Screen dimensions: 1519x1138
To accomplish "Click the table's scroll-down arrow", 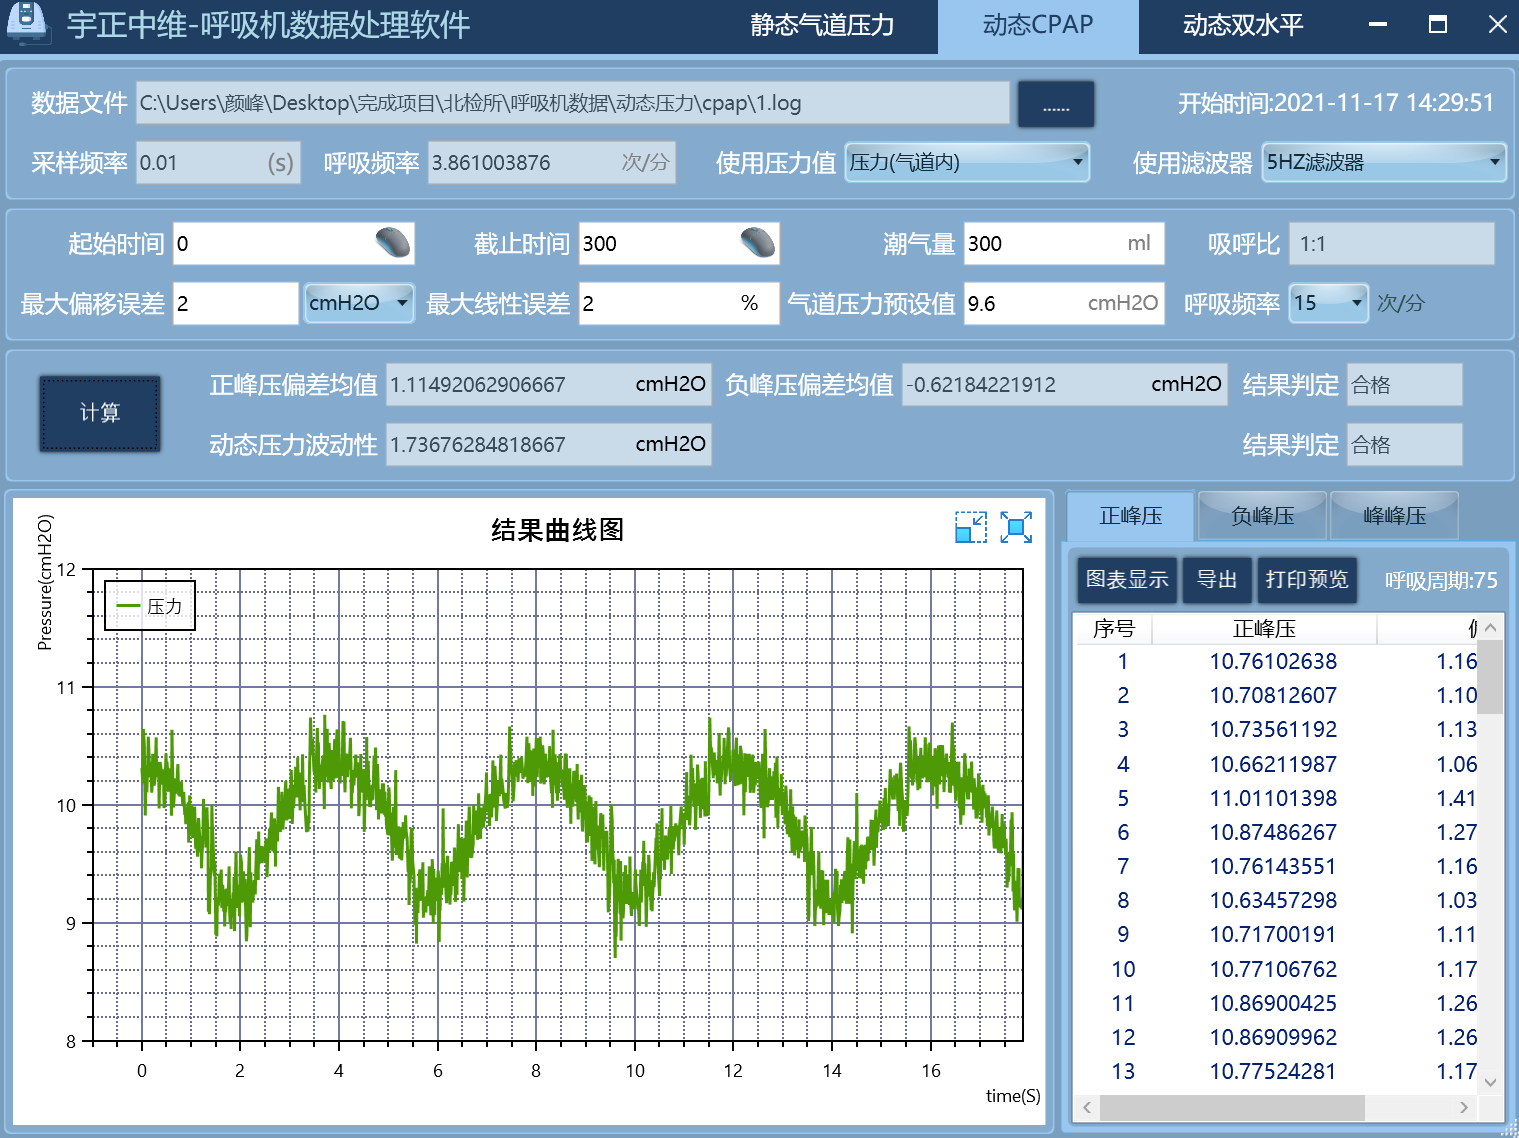I will tap(1490, 1082).
